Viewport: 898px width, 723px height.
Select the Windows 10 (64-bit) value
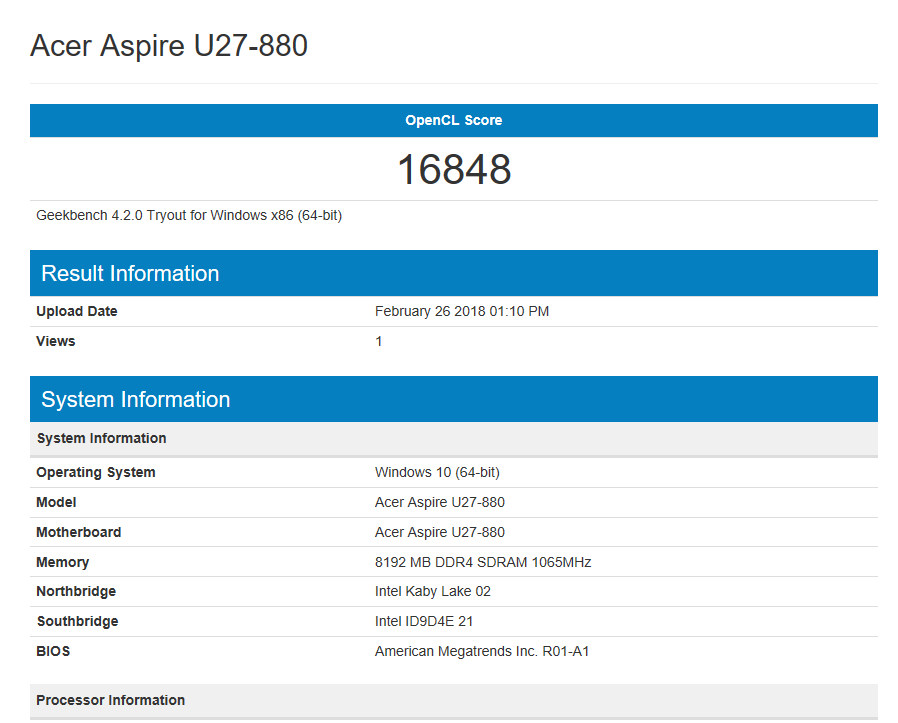click(437, 473)
